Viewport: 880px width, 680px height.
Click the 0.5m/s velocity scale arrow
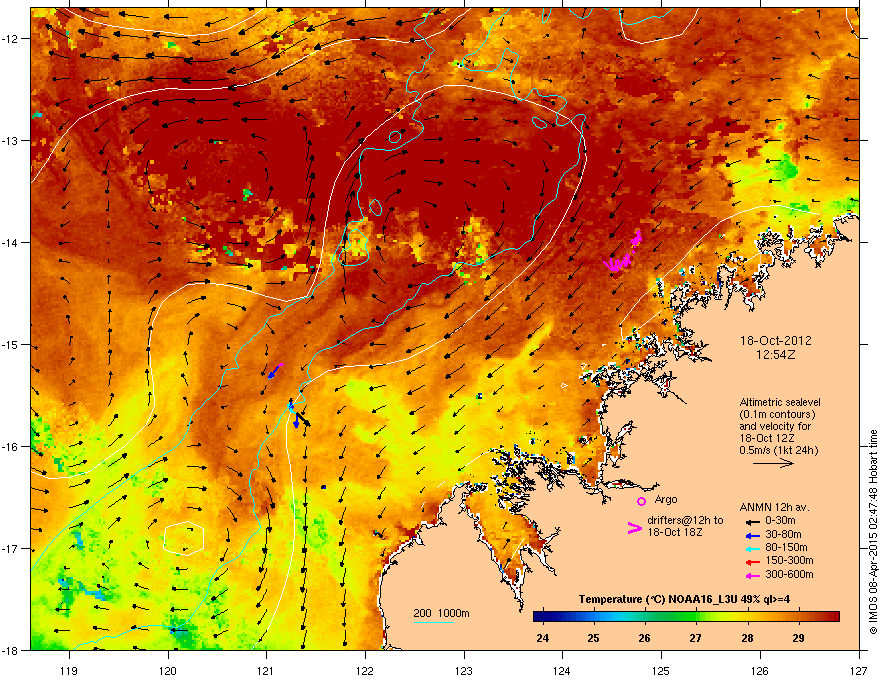[x=773, y=463]
